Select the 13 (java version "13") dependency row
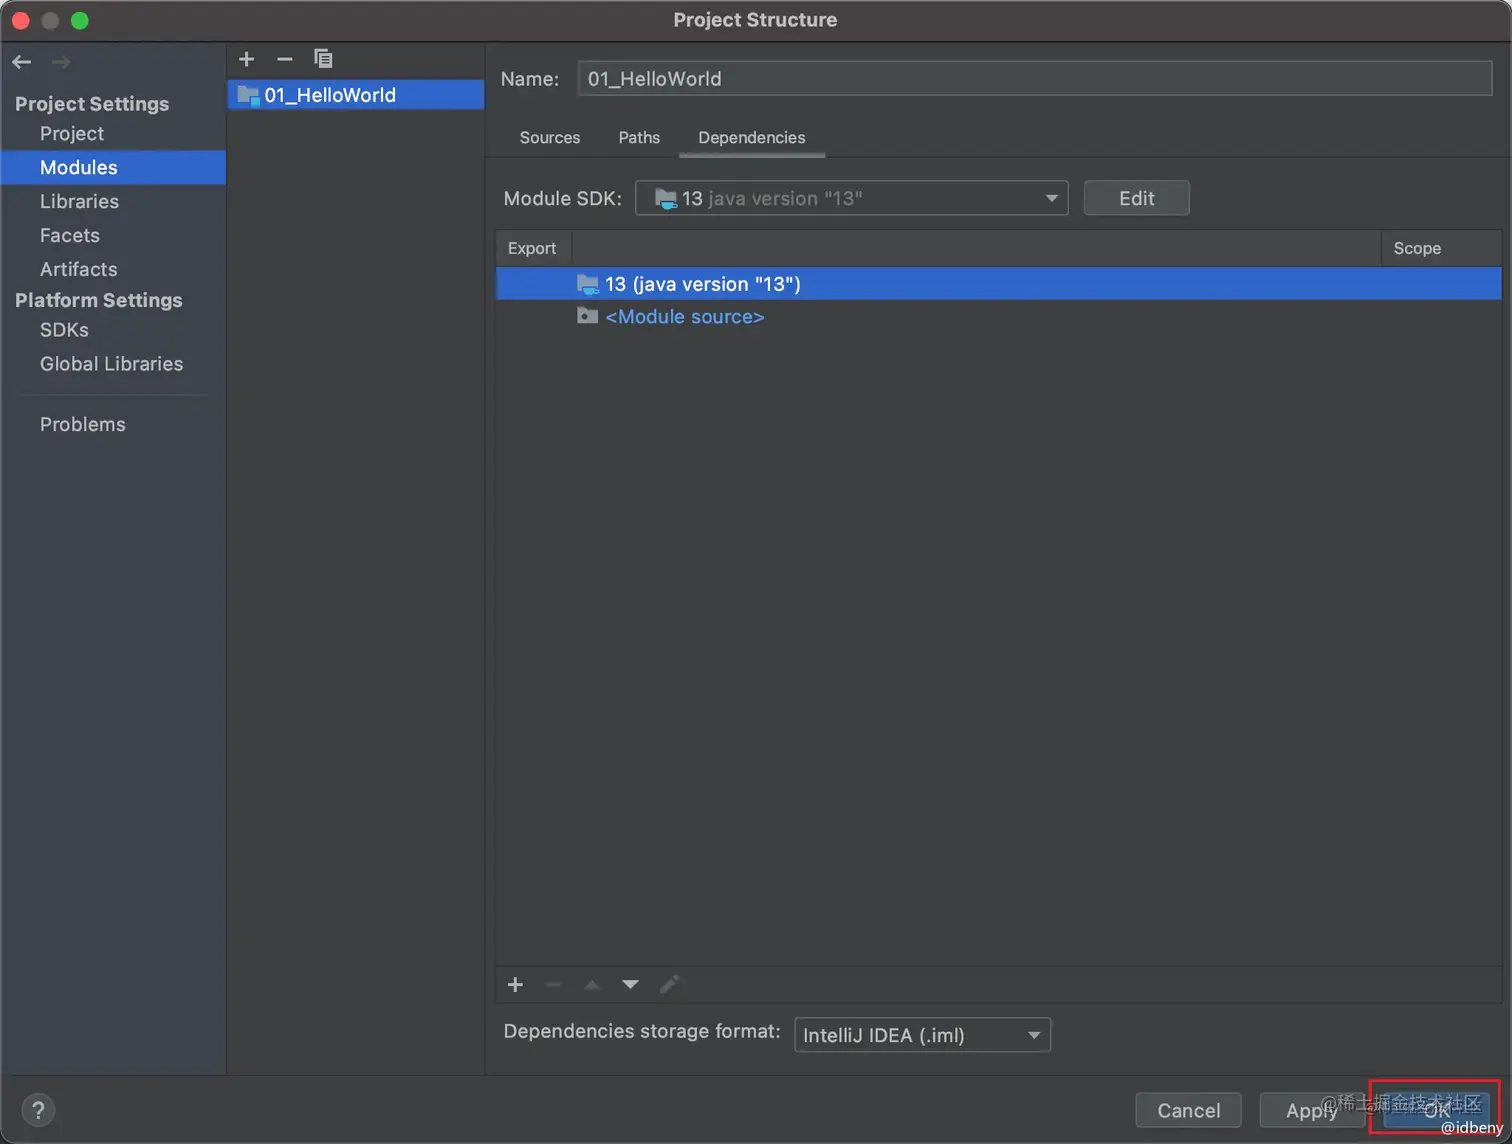Viewport: 1512px width, 1144px height. click(x=998, y=284)
